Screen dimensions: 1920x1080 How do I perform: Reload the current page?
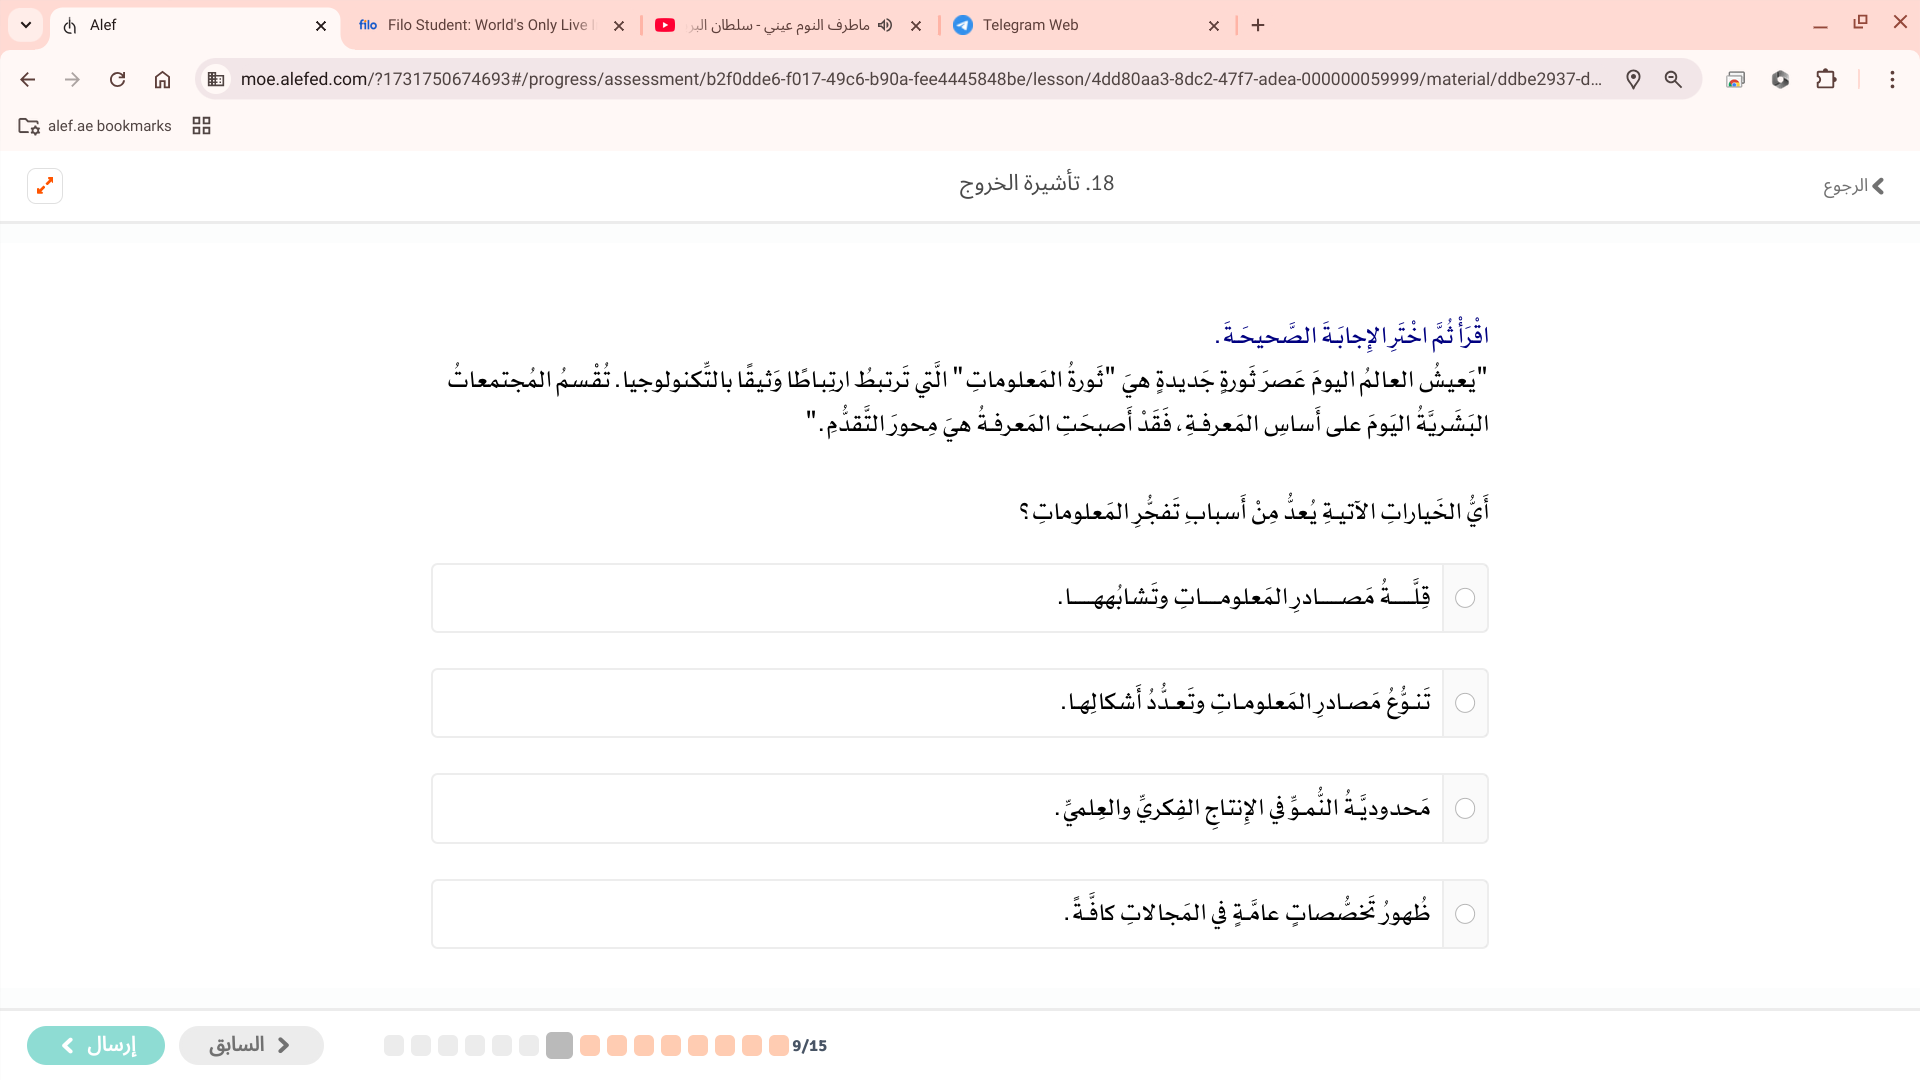tap(117, 80)
